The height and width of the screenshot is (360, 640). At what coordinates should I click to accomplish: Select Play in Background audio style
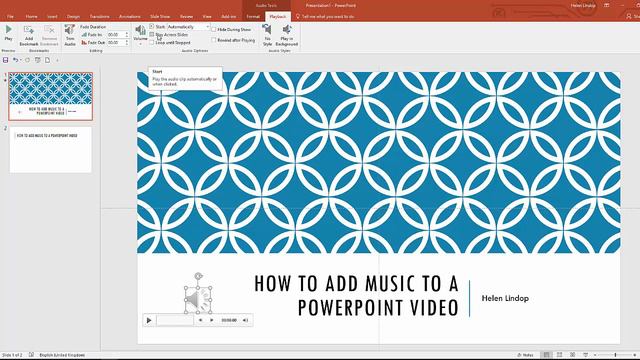[x=287, y=35]
